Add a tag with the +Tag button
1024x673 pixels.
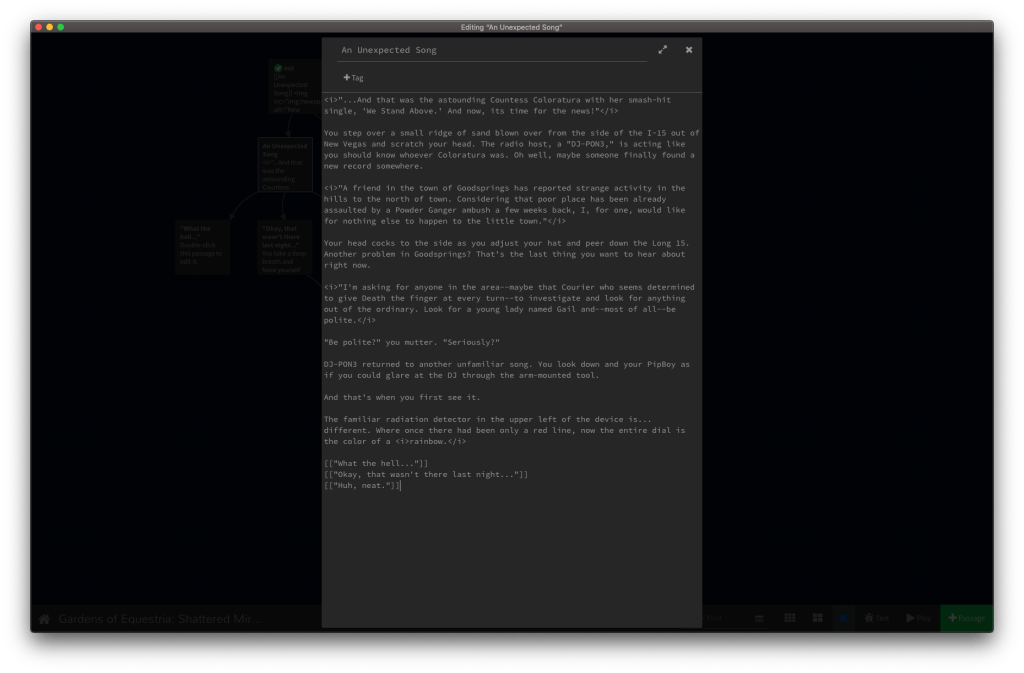pos(353,78)
